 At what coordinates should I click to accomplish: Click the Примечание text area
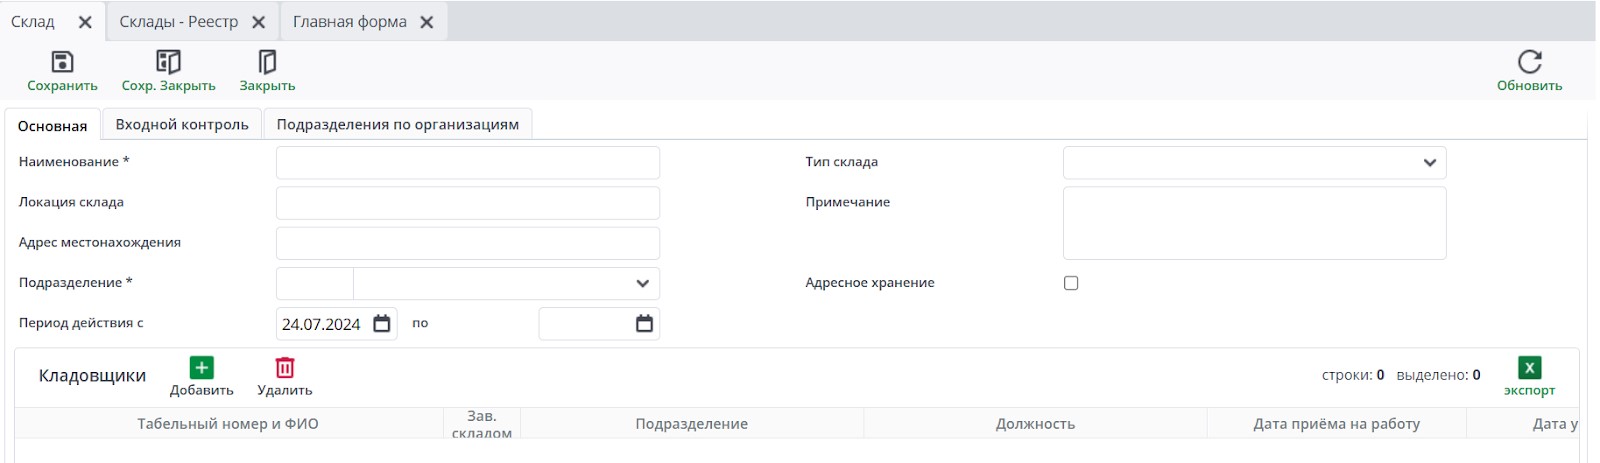pos(1254,223)
